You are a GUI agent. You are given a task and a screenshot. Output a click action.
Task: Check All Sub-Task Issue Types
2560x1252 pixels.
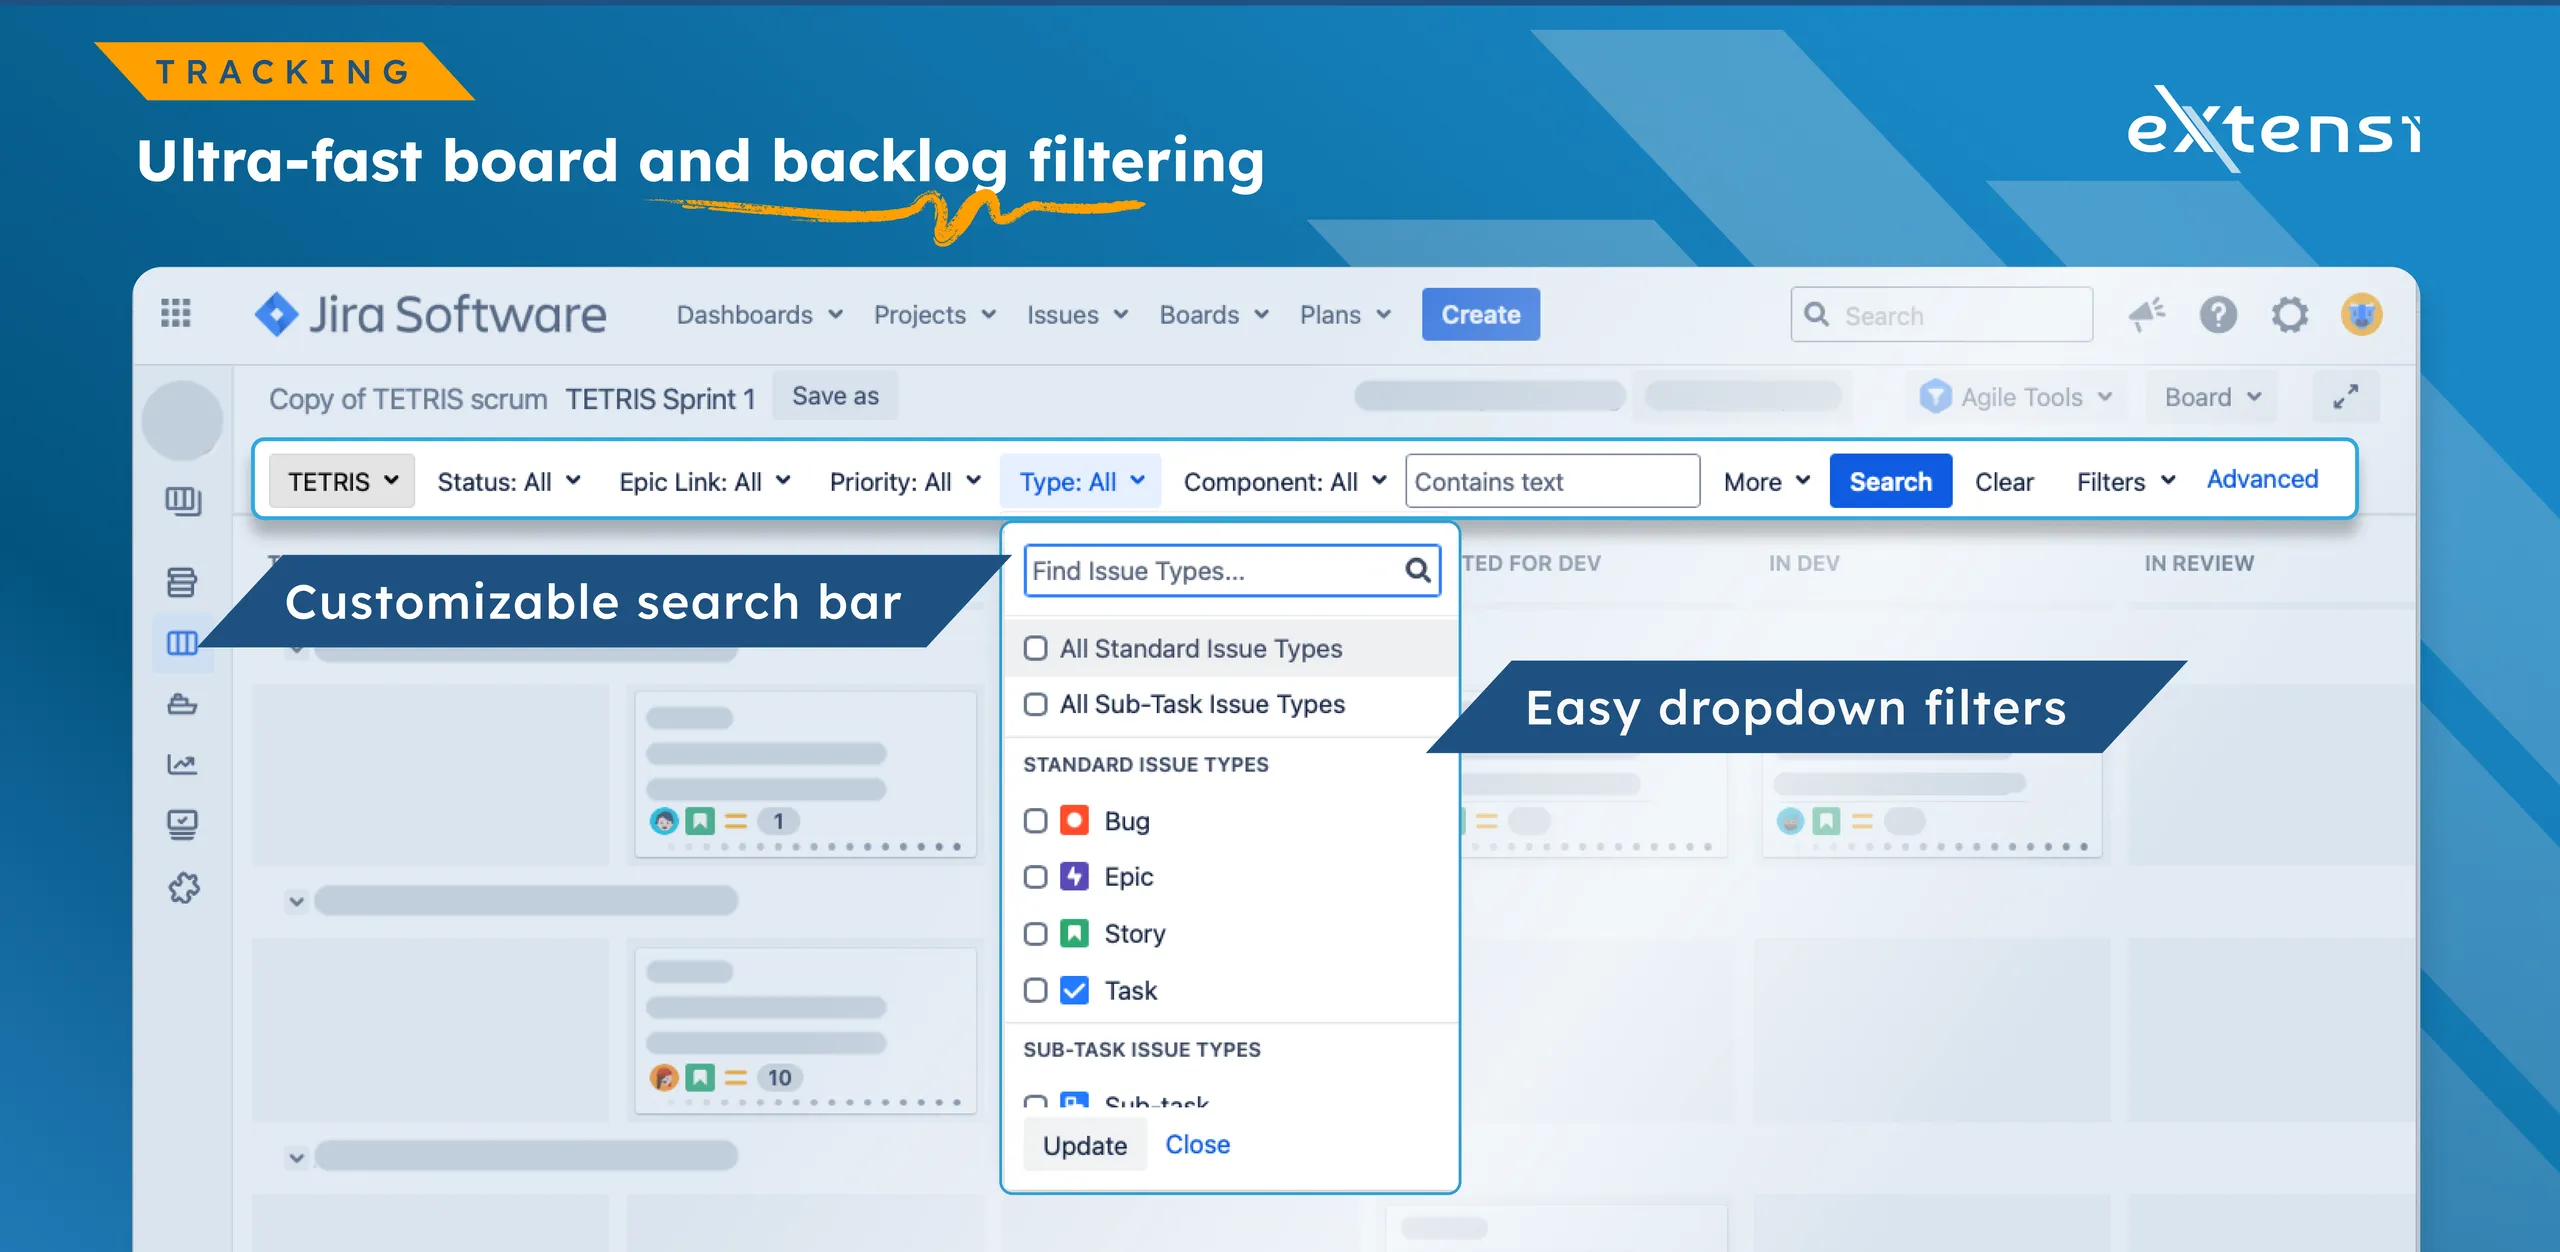pyautogui.click(x=1036, y=704)
